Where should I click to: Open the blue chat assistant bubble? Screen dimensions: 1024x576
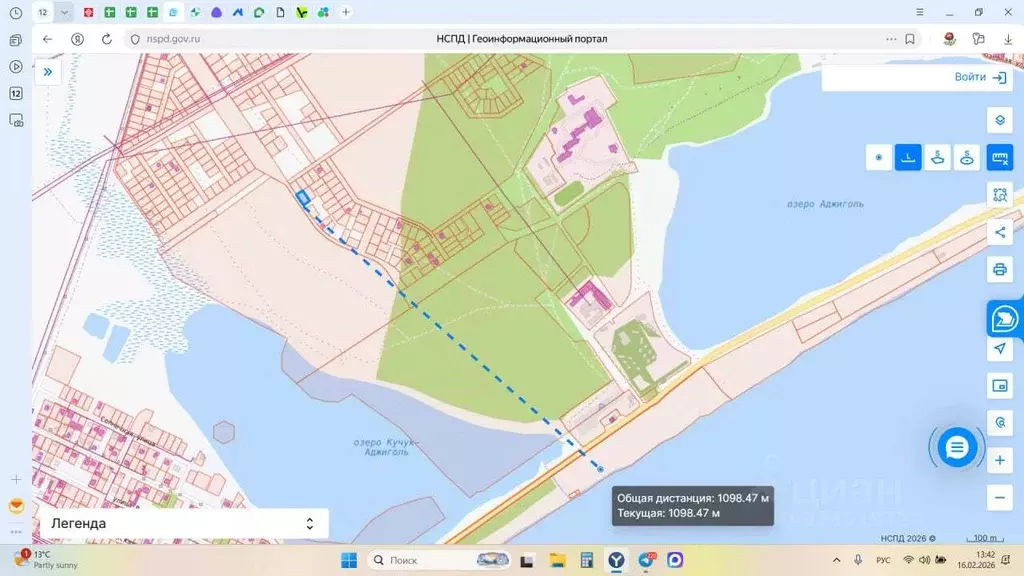coord(957,447)
